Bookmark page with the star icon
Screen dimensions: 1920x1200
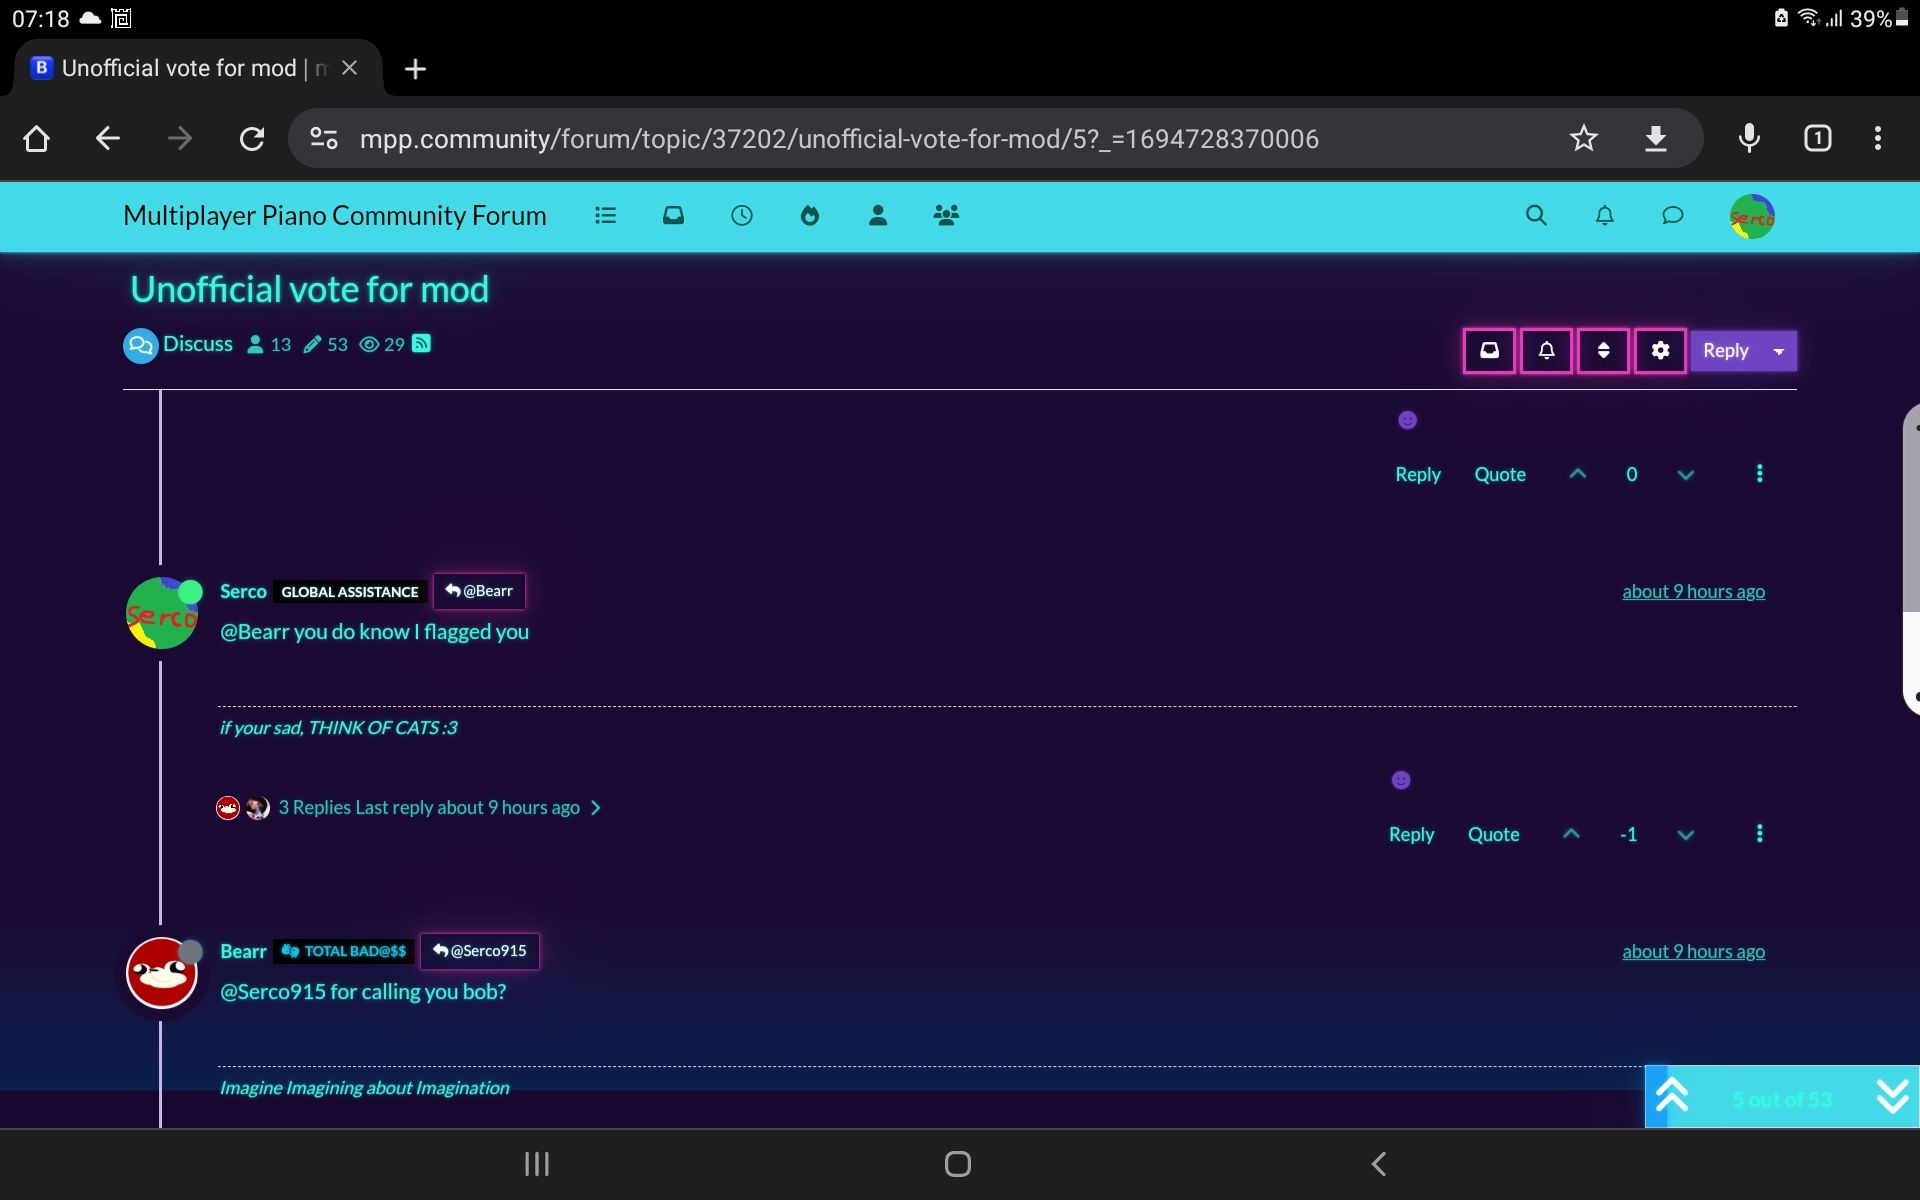pos(1583,138)
